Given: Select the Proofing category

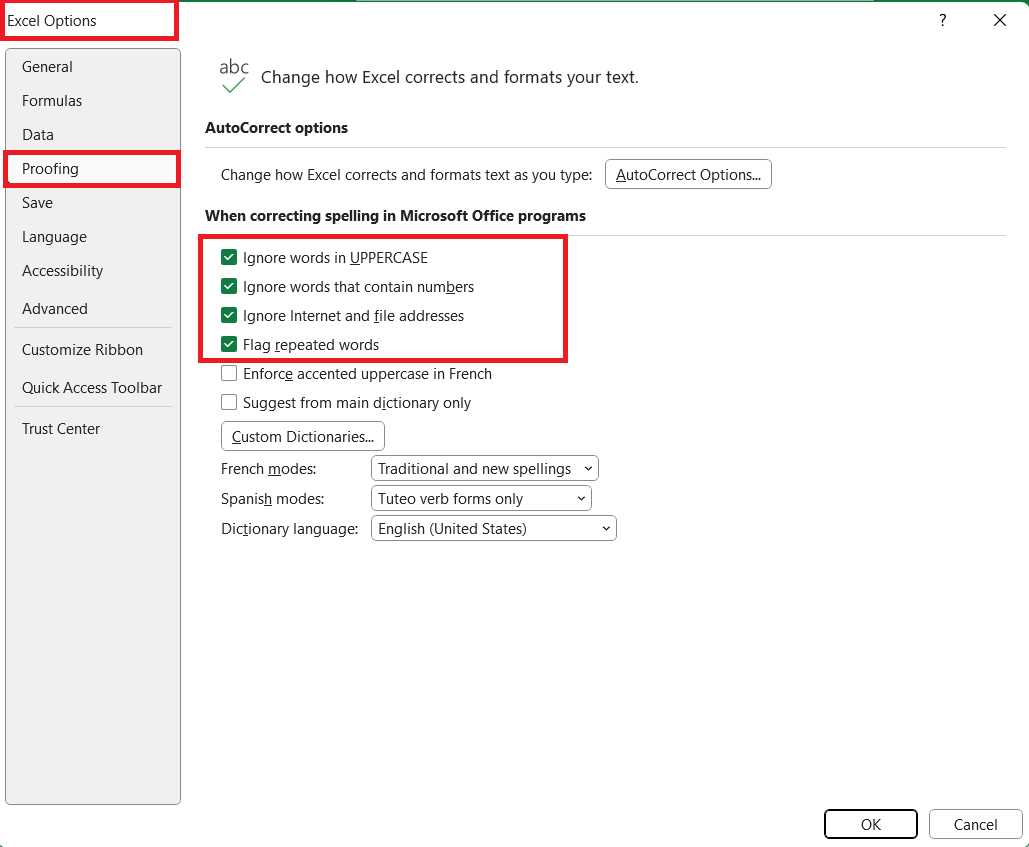Looking at the screenshot, I should (93, 169).
